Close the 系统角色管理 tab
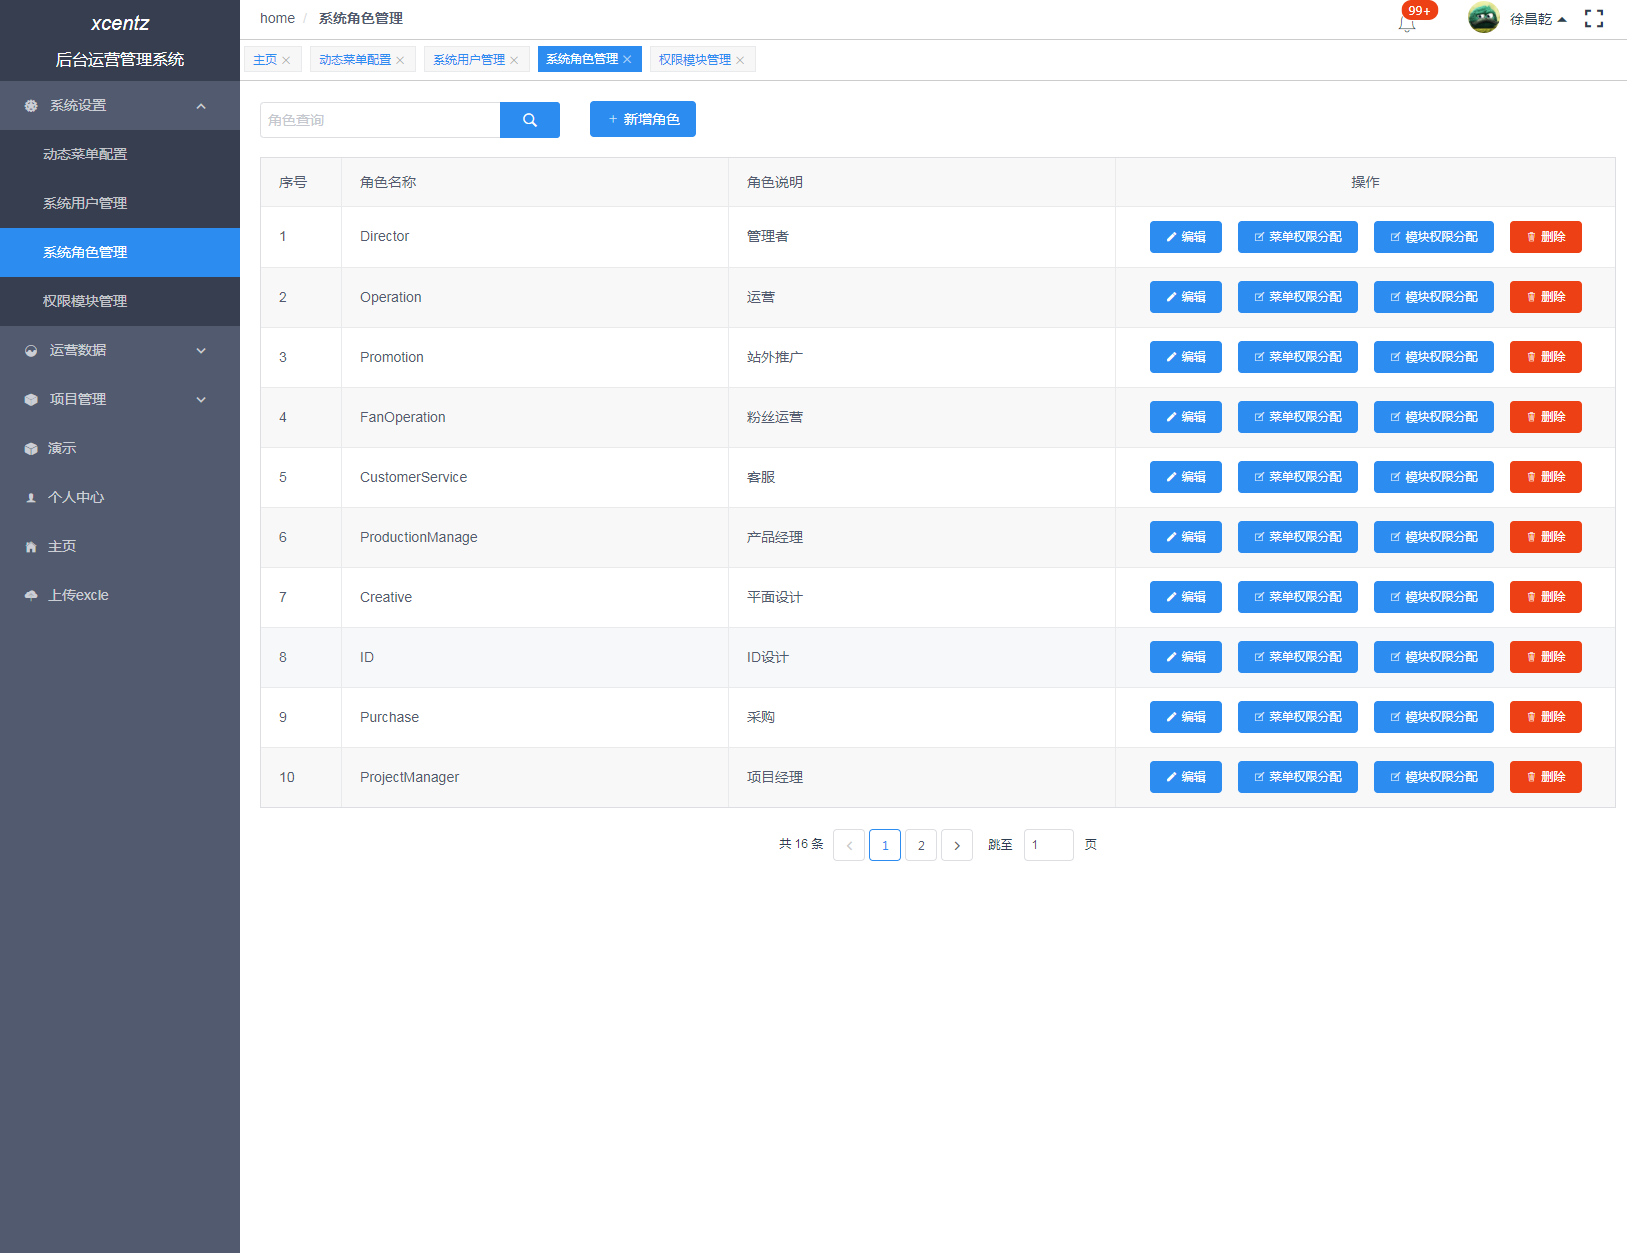1627x1253 pixels. point(627,59)
